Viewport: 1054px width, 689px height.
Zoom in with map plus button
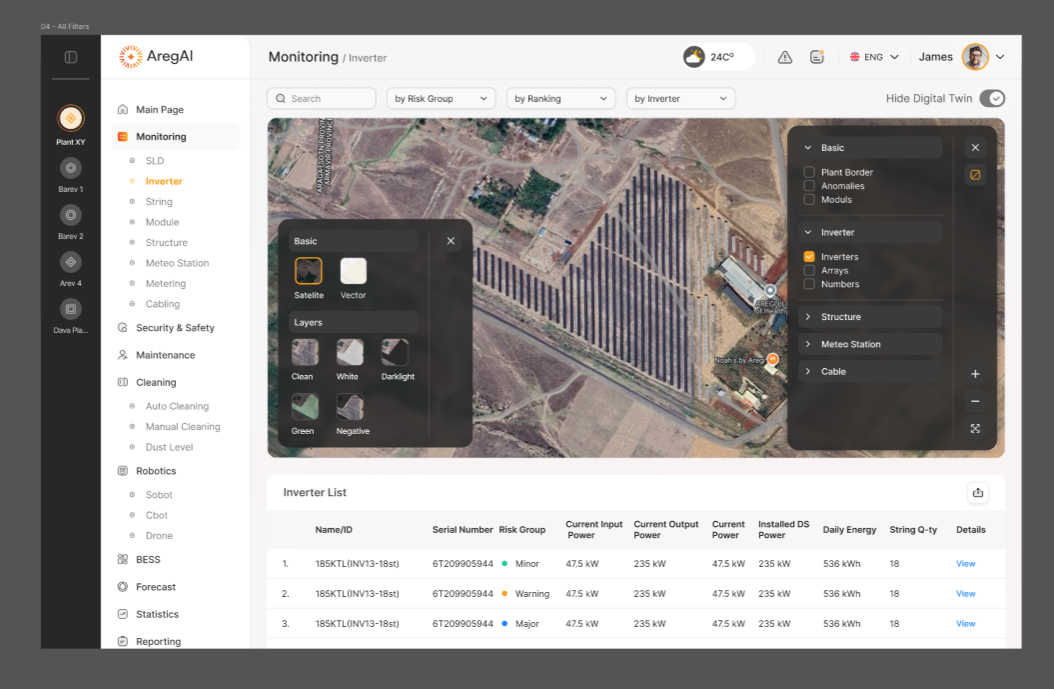(975, 374)
